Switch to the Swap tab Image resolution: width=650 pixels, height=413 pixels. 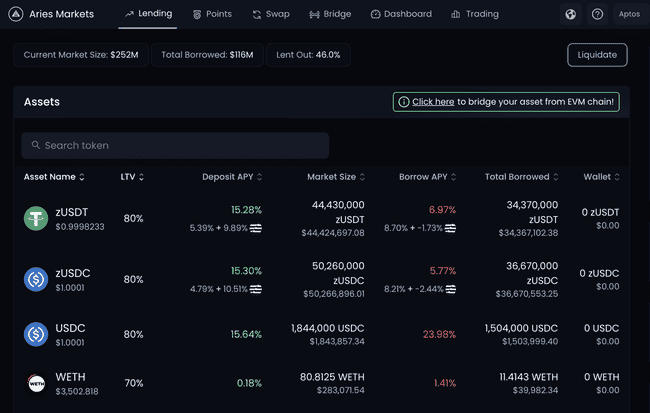pos(270,14)
